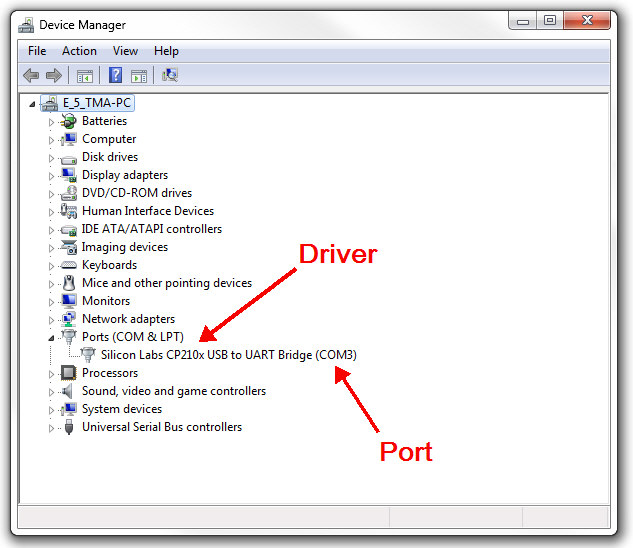
Task: Select the E_5_TMA-PC root label
Action: 97,103
